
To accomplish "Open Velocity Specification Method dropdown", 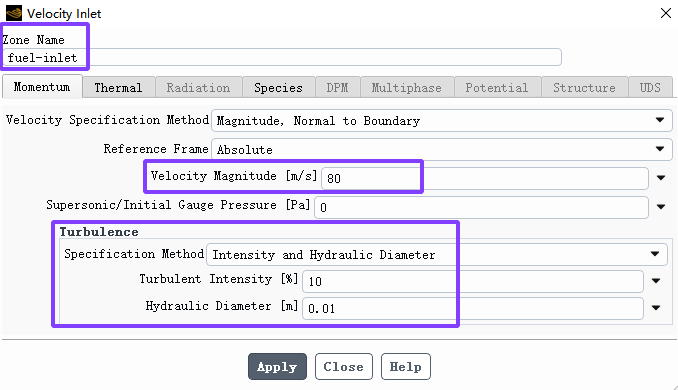I will [441, 120].
